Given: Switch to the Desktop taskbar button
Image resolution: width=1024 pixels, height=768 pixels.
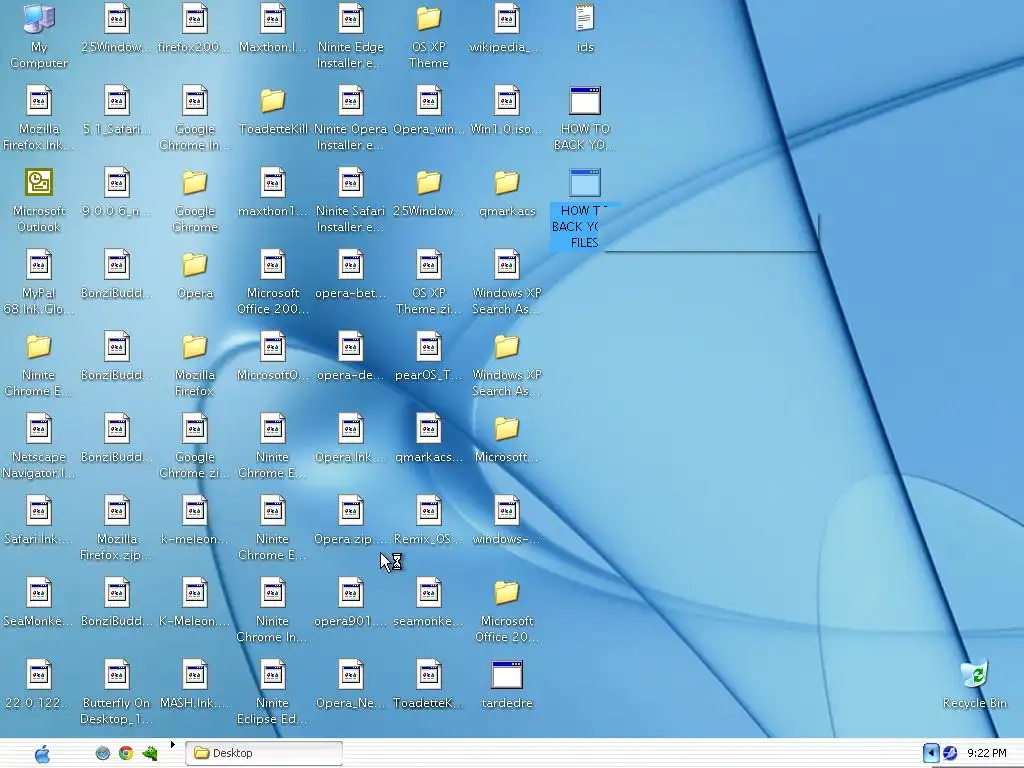Looking at the screenshot, I should [x=264, y=753].
